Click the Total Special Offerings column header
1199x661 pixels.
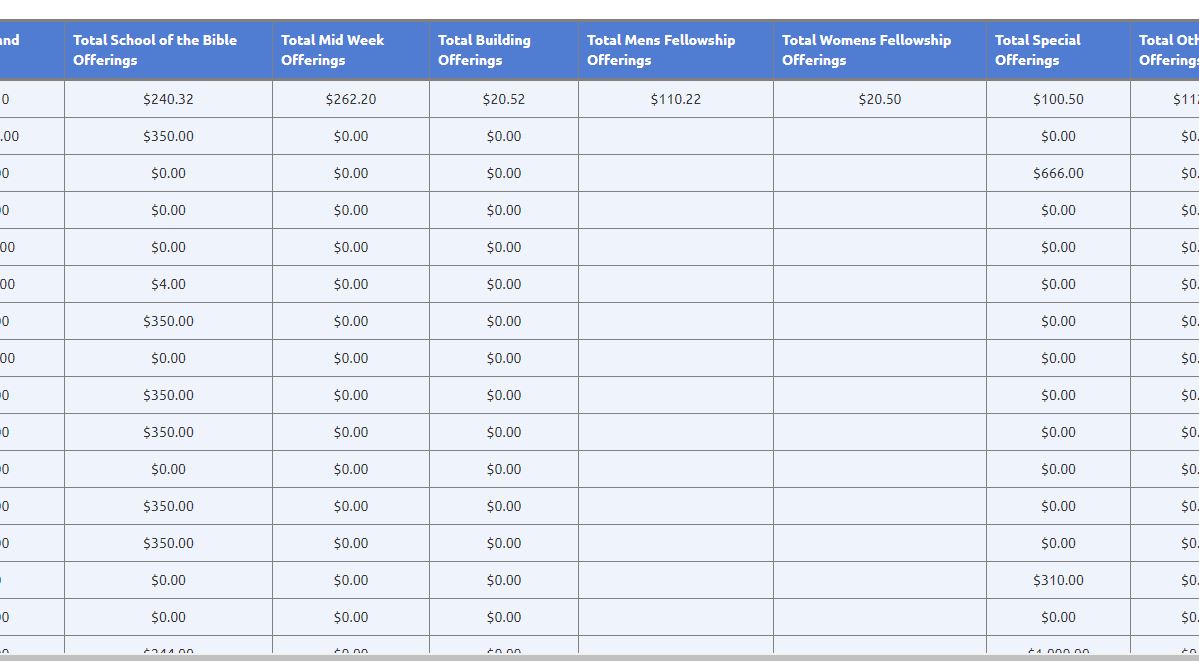tap(1037, 50)
